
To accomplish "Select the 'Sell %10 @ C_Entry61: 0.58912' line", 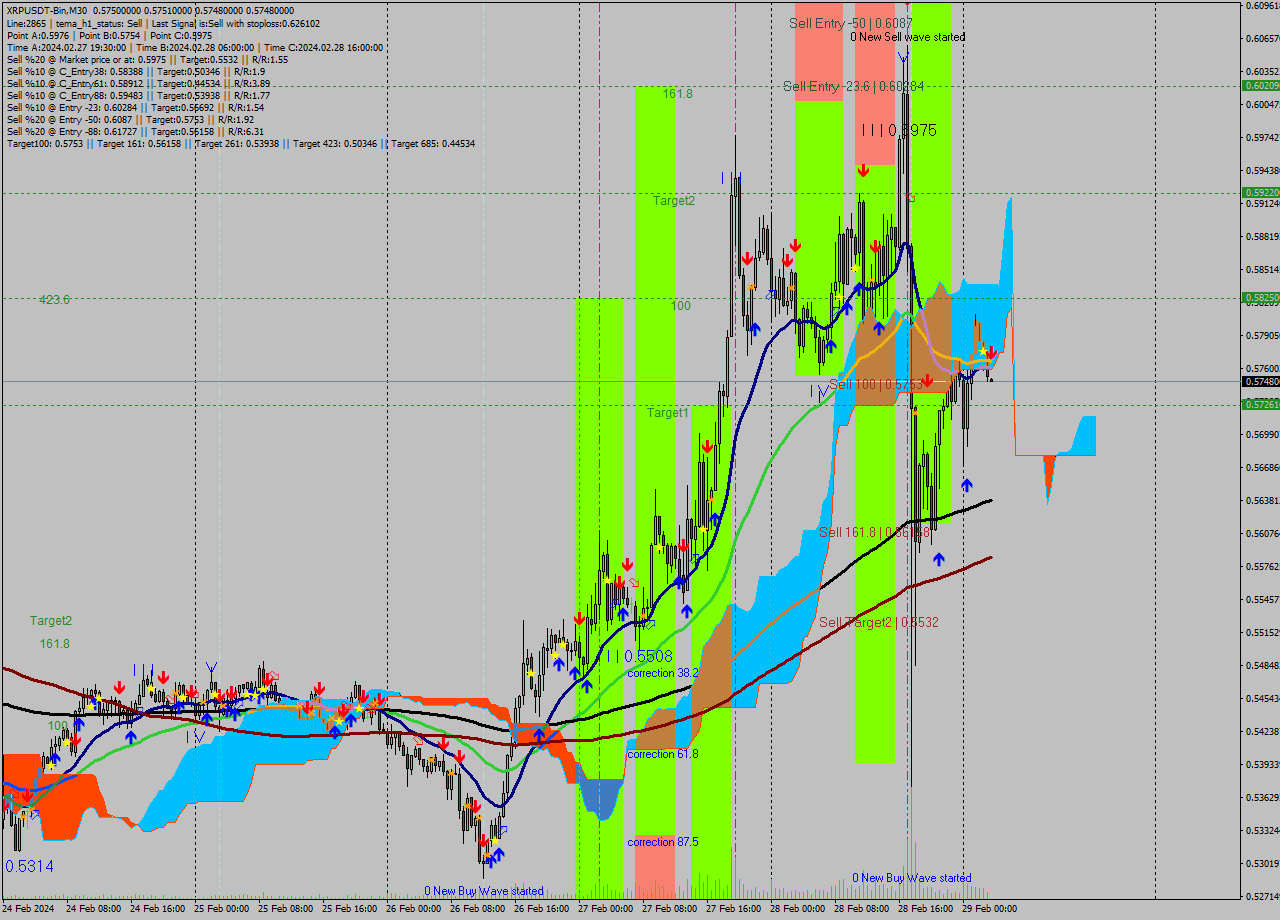I will pyautogui.click(x=138, y=83).
